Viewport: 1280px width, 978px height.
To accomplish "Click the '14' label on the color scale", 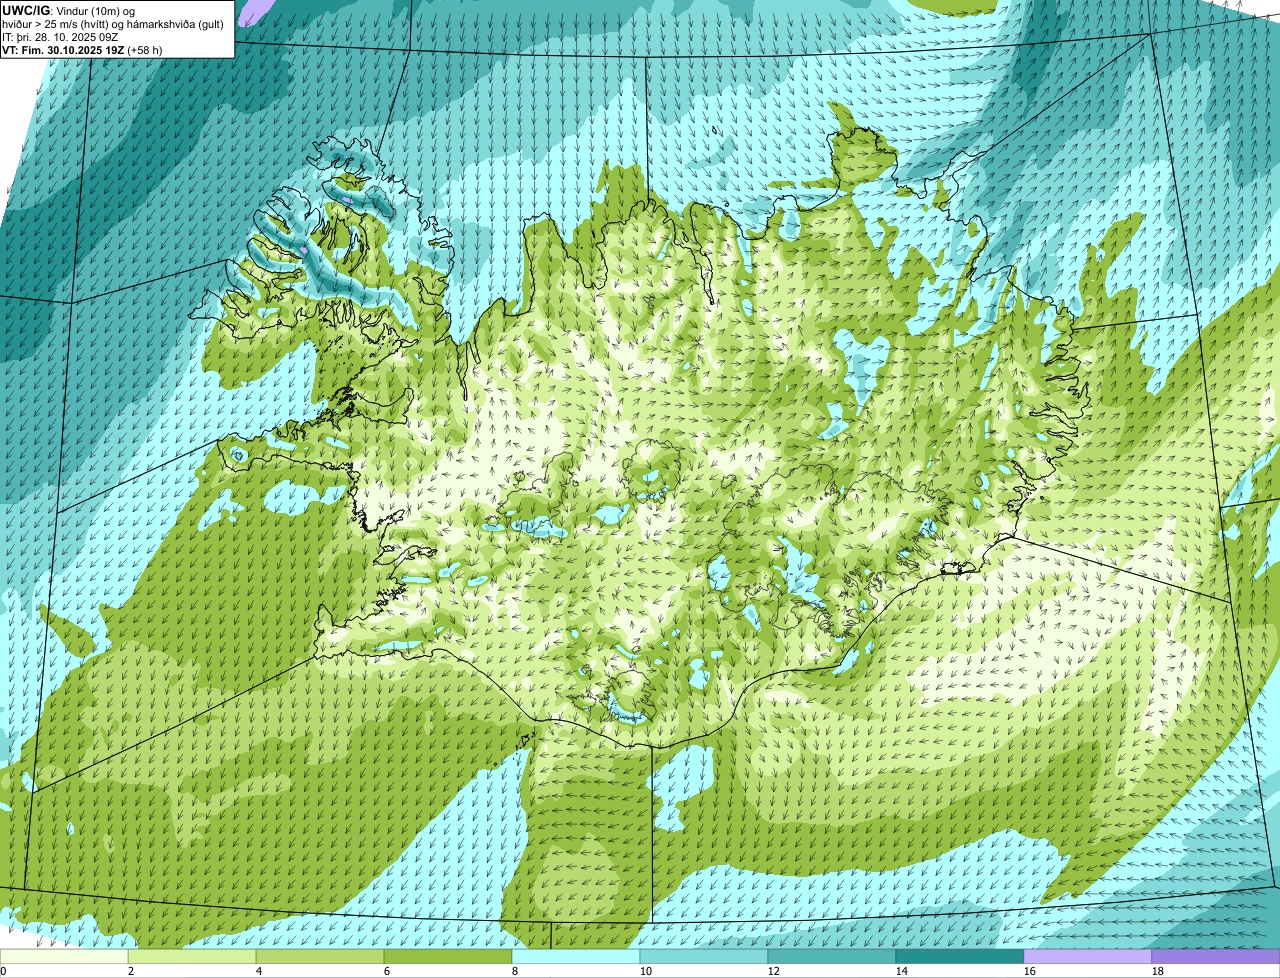I will point(902,971).
